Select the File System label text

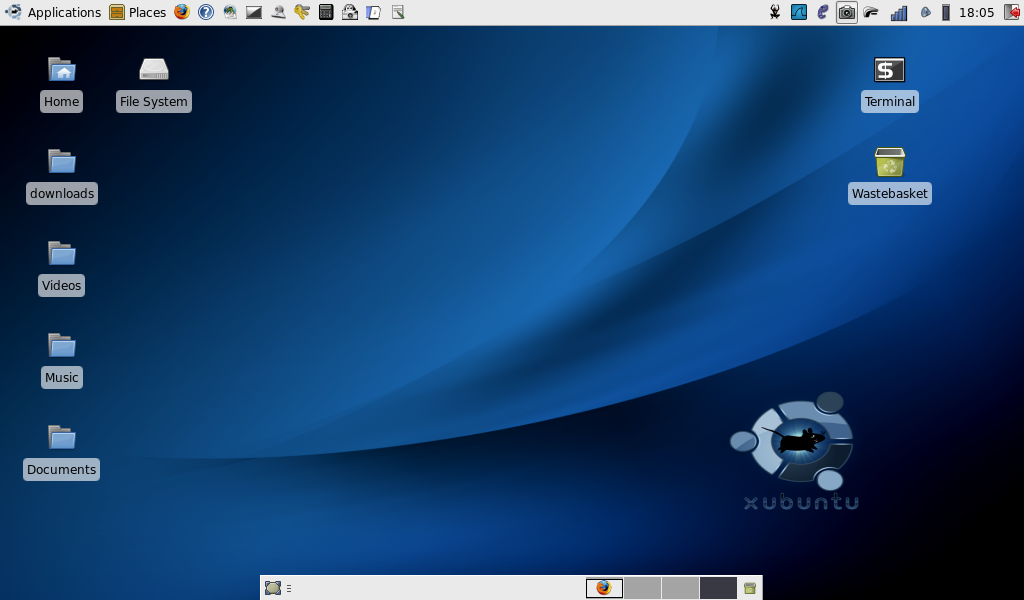pos(153,102)
